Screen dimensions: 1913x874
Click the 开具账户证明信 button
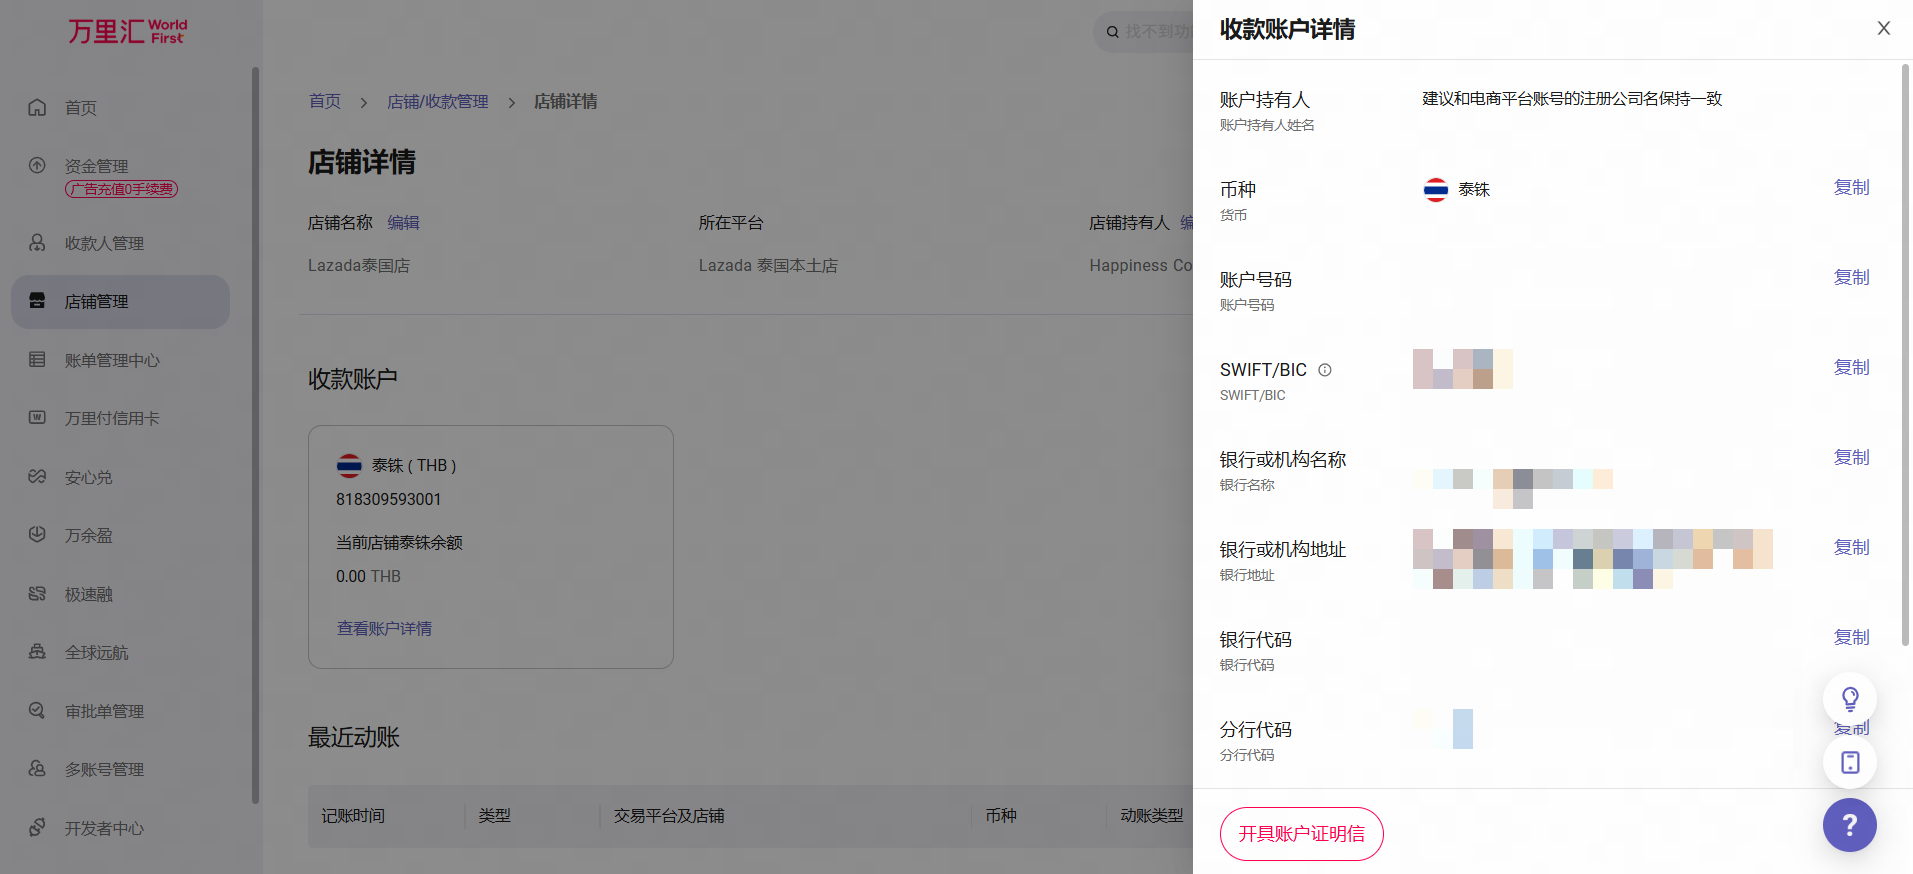pyautogui.click(x=1301, y=834)
